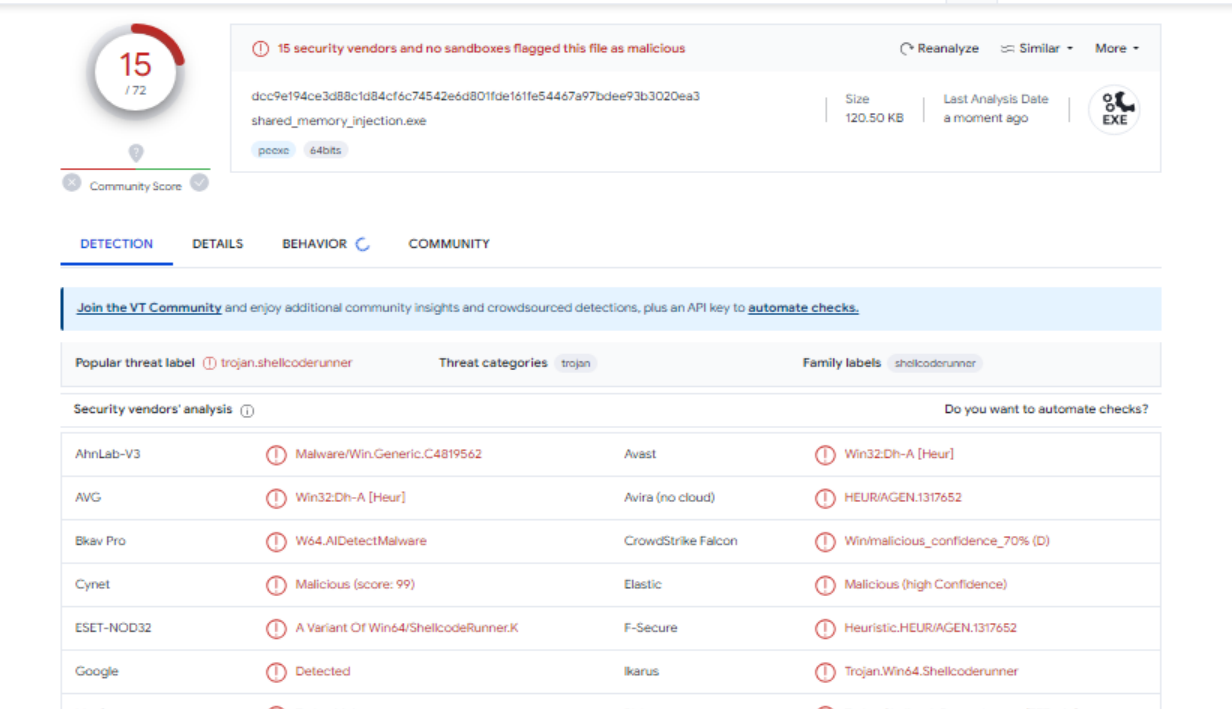This screenshot has width=1232, height=709.
Task: Upvote using the Community Score checkmark button
Action: [x=200, y=182]
